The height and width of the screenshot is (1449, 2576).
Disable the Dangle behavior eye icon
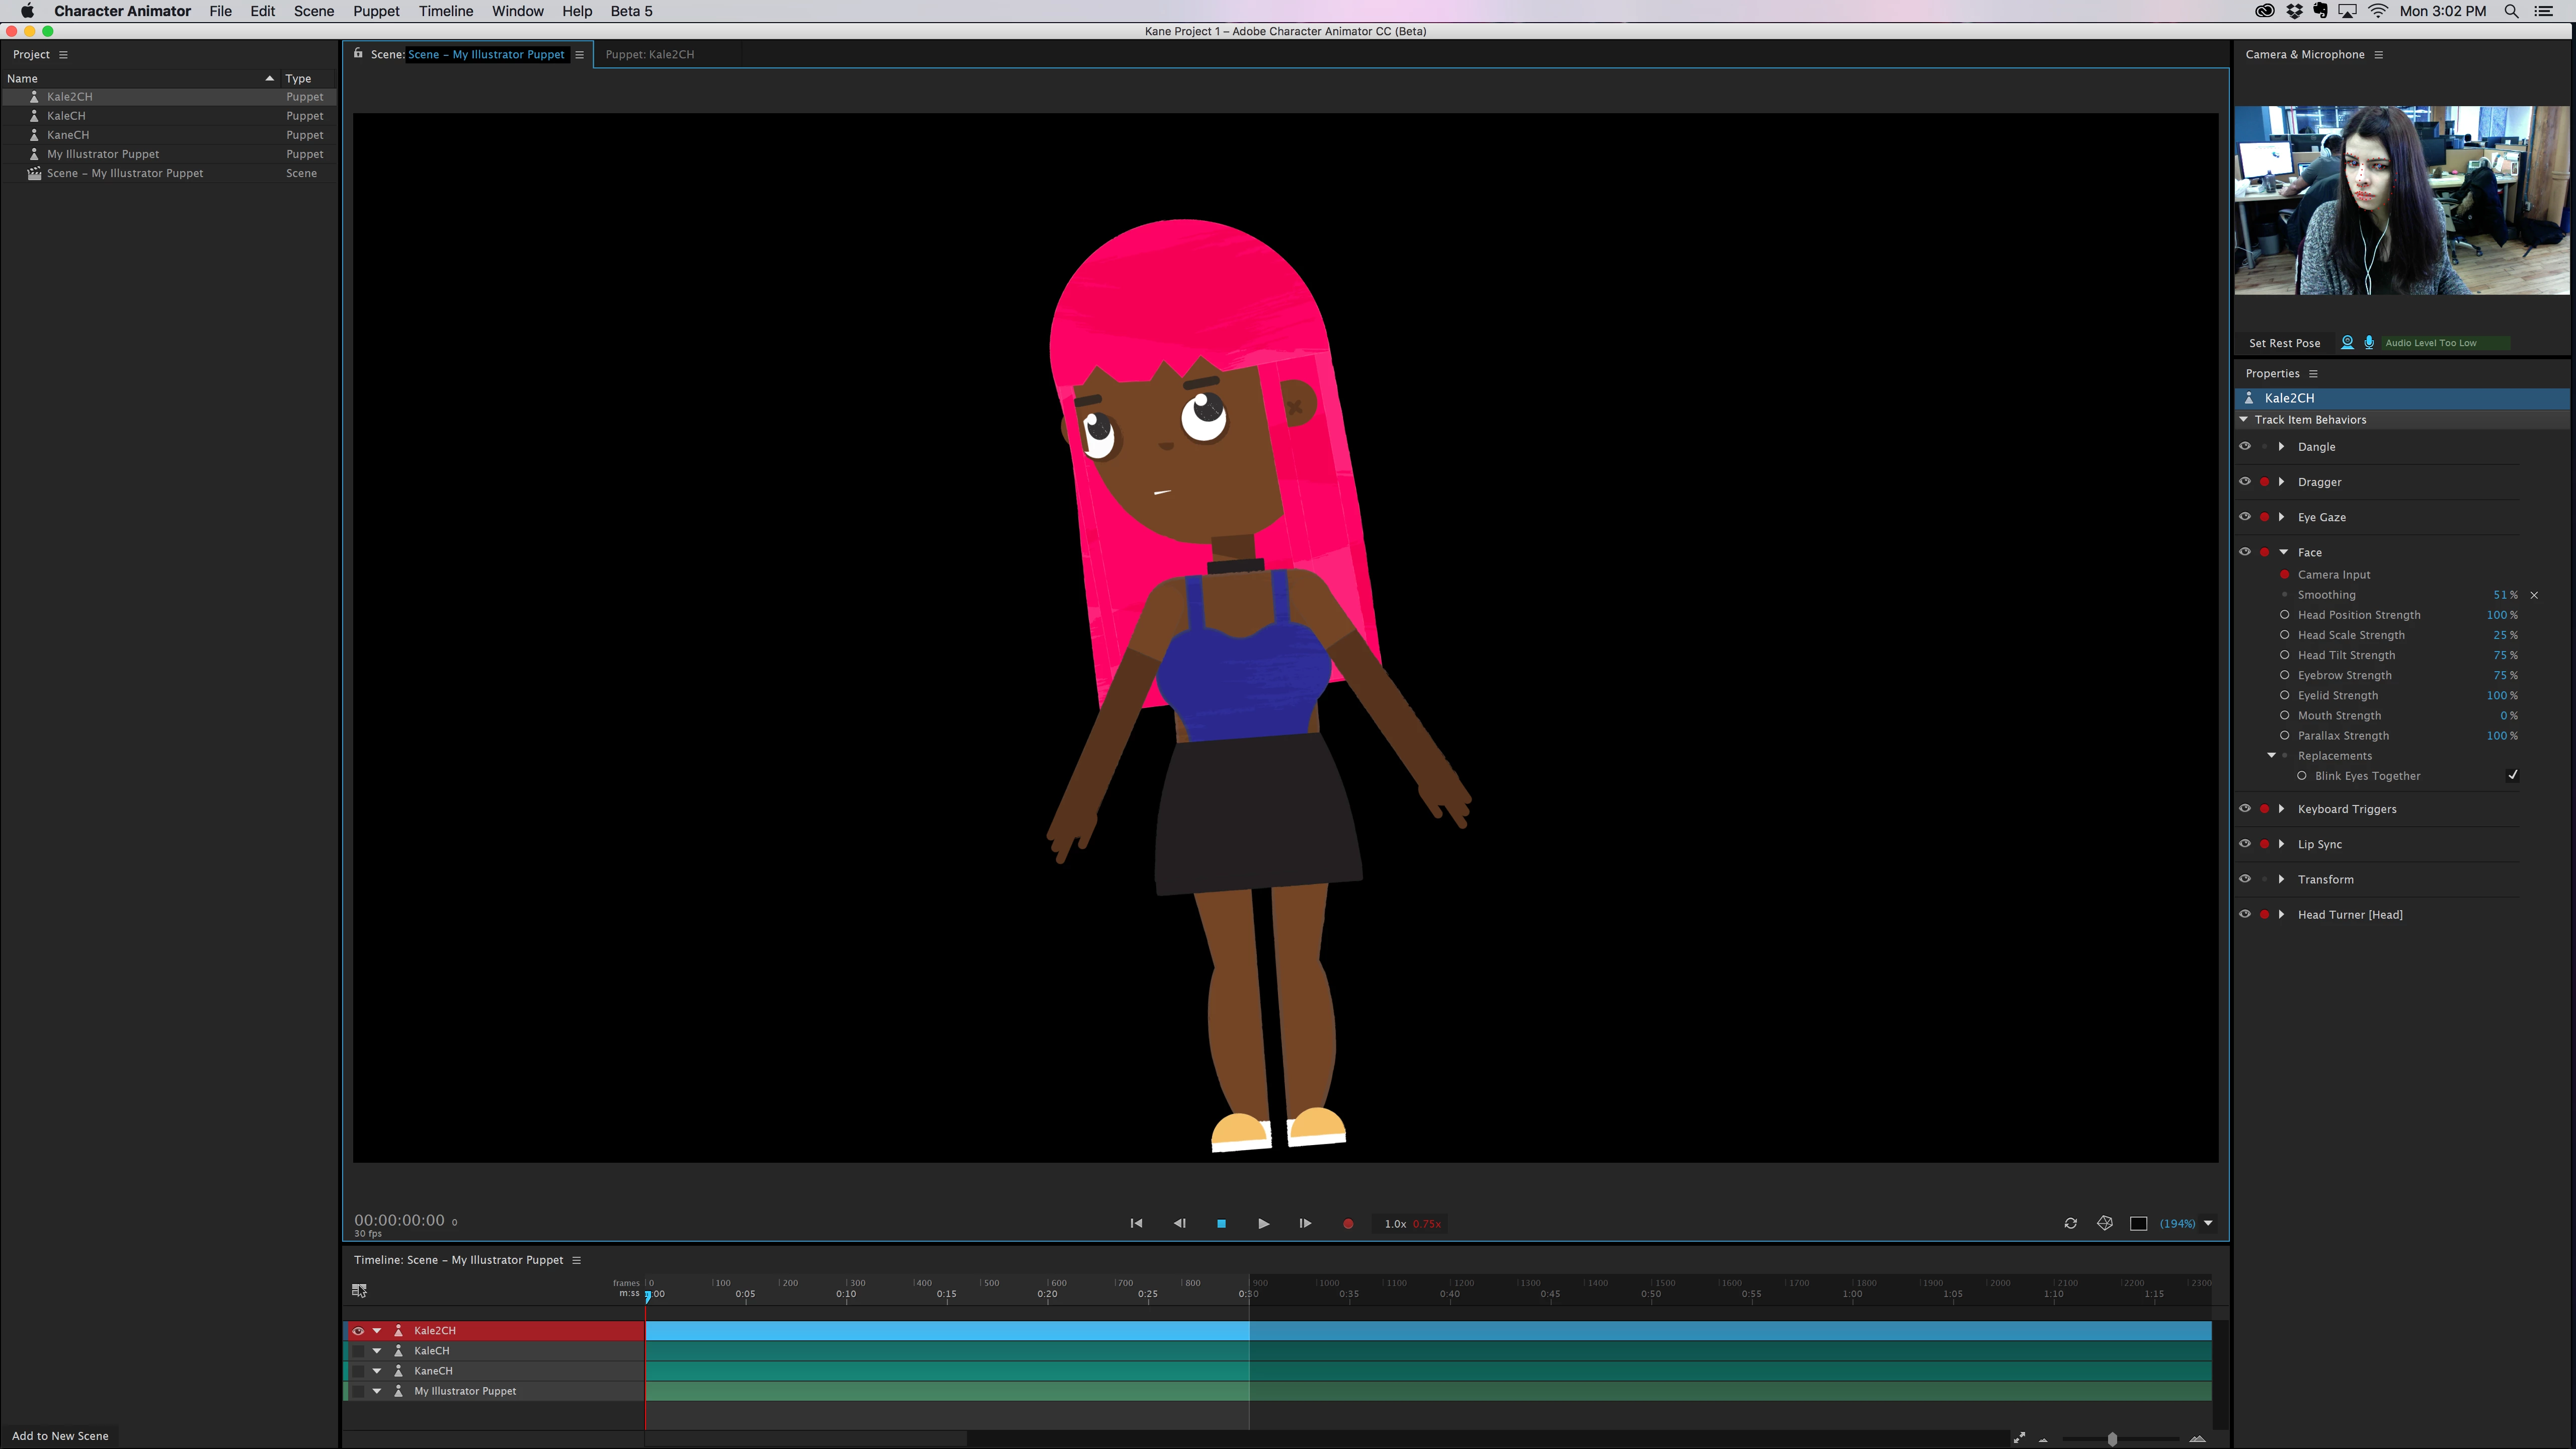coord(2245,446)
